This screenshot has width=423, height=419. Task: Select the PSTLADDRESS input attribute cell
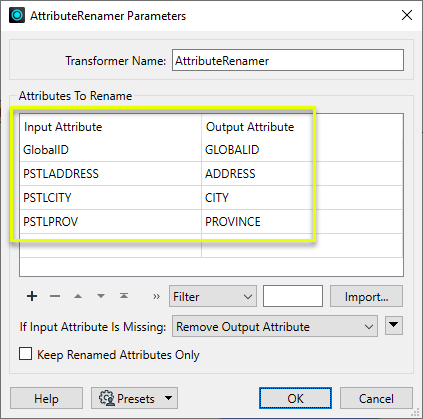tap(110, 174)
